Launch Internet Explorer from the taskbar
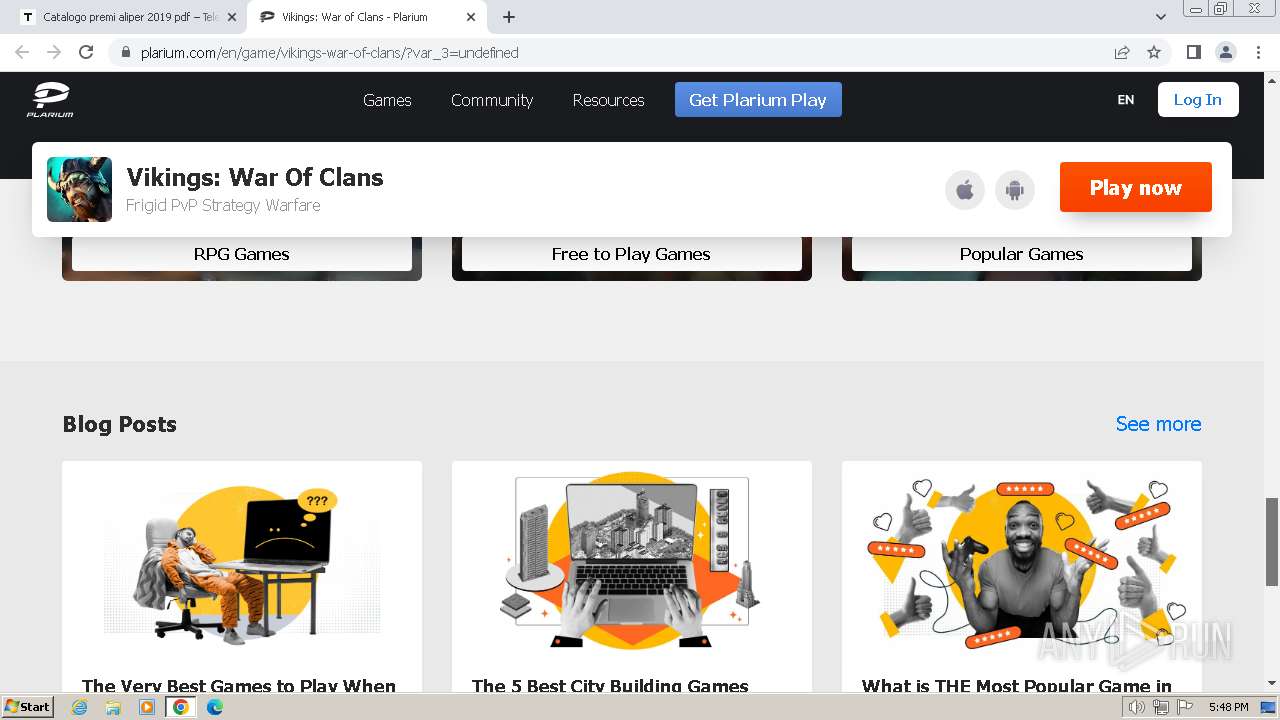The width and height of the screenshot is (1280, 720). (79, 707)
